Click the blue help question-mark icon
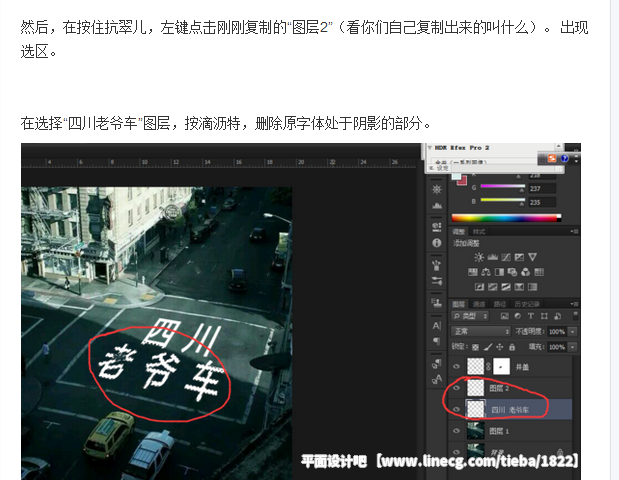This screenshot has width=619, height=480. tap(565, 158)
